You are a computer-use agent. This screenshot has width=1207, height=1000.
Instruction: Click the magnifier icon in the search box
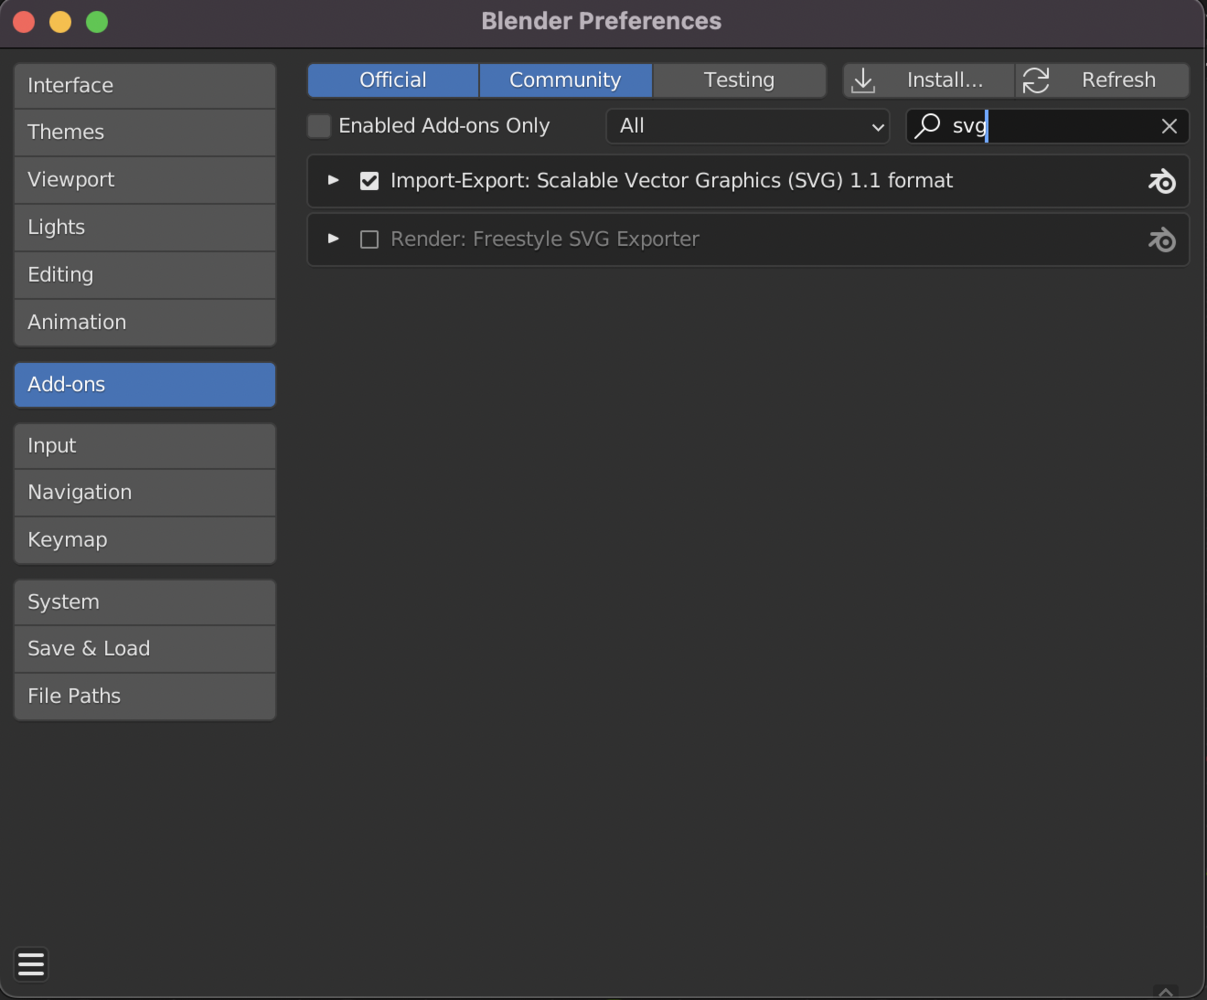[x=927, y=126]
